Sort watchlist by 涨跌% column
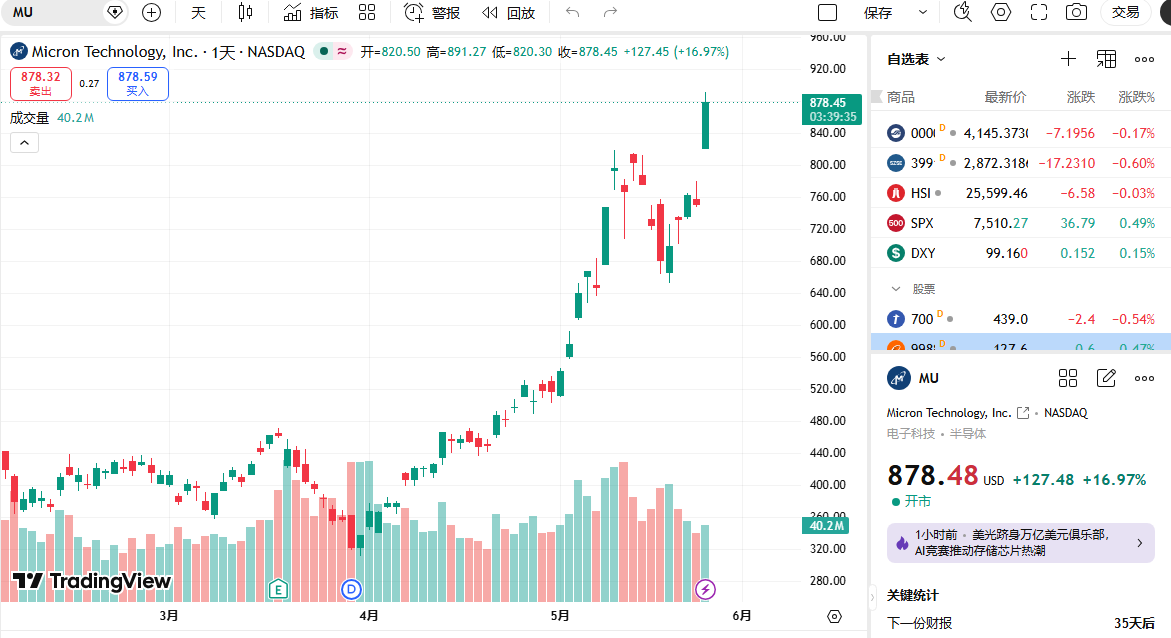Image resolution: width=1171 pixels, height=638 pixels. tap(1136, 97)
